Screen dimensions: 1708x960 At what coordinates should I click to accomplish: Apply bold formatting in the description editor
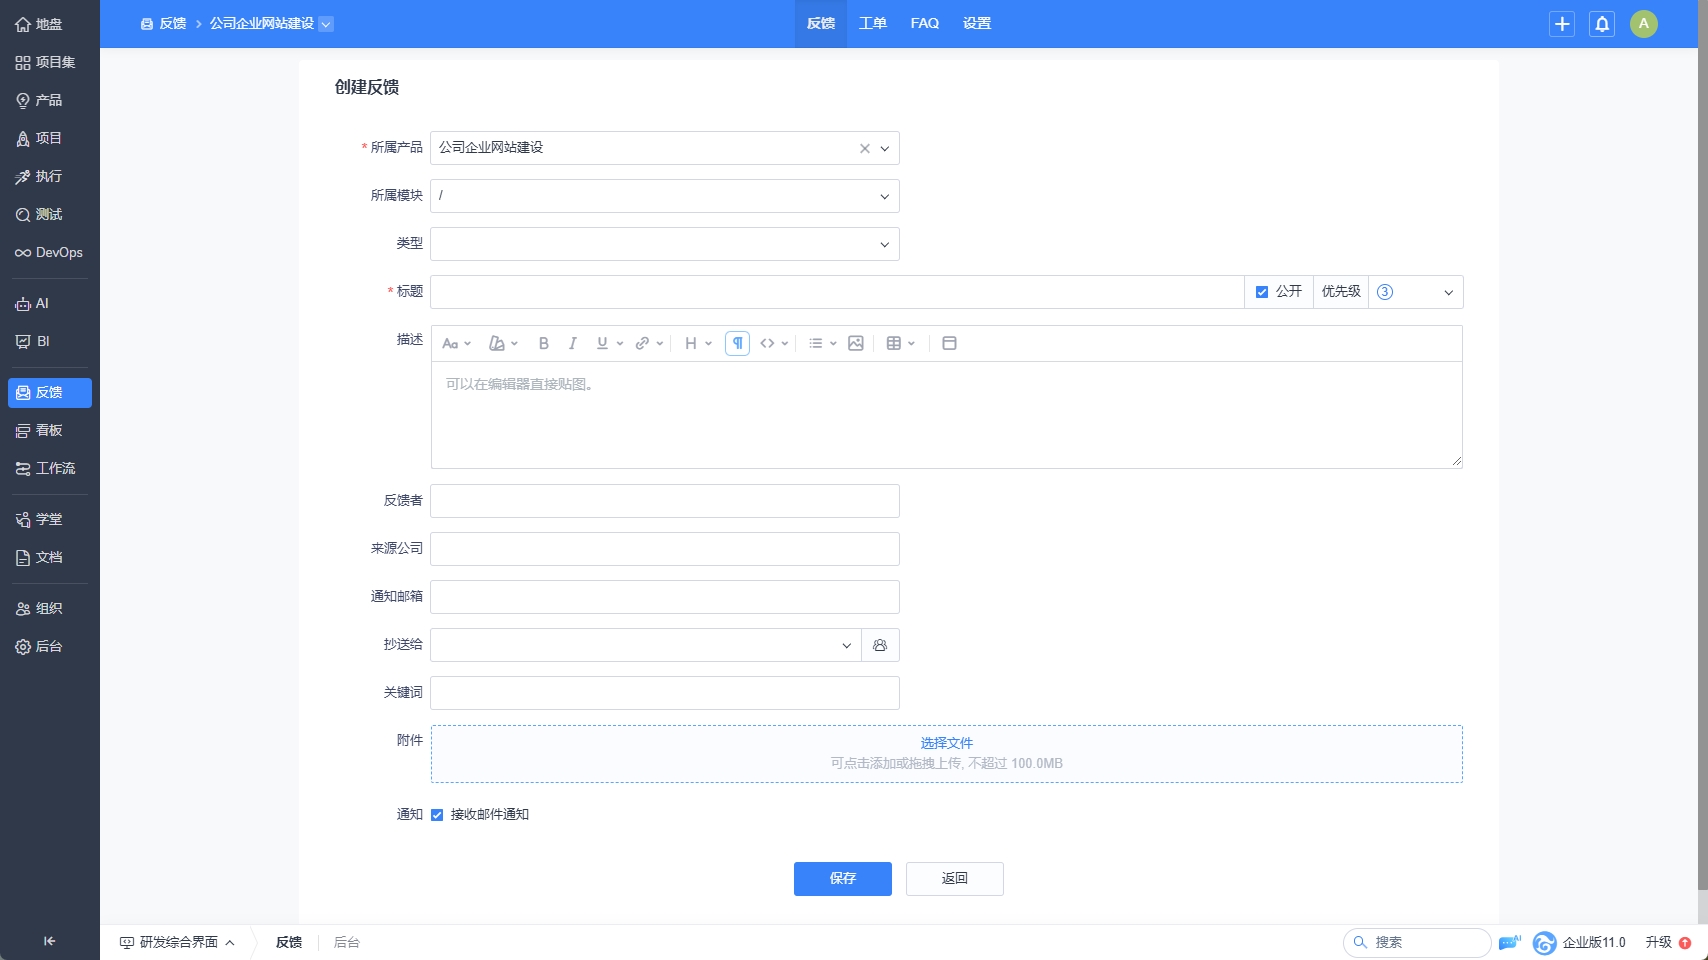point(544,343)
